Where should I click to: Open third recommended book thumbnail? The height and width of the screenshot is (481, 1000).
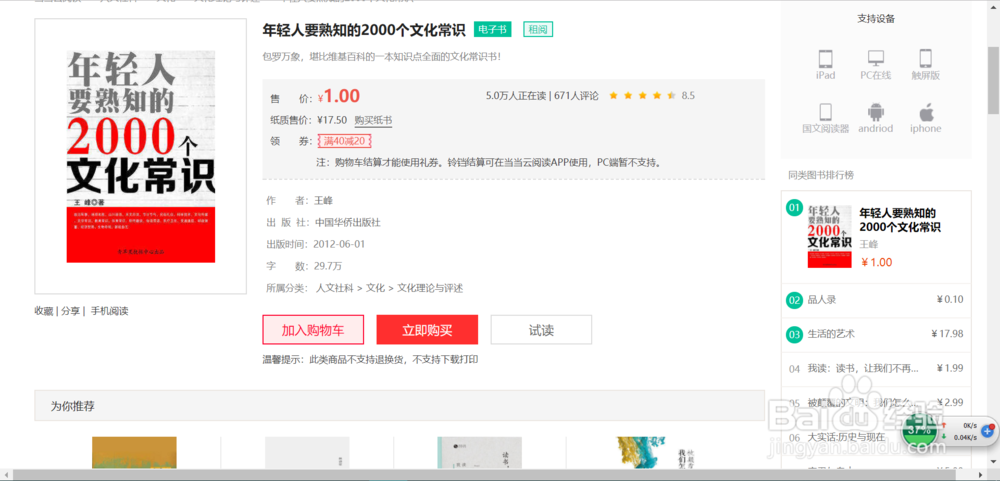click(x=480, y=454)
